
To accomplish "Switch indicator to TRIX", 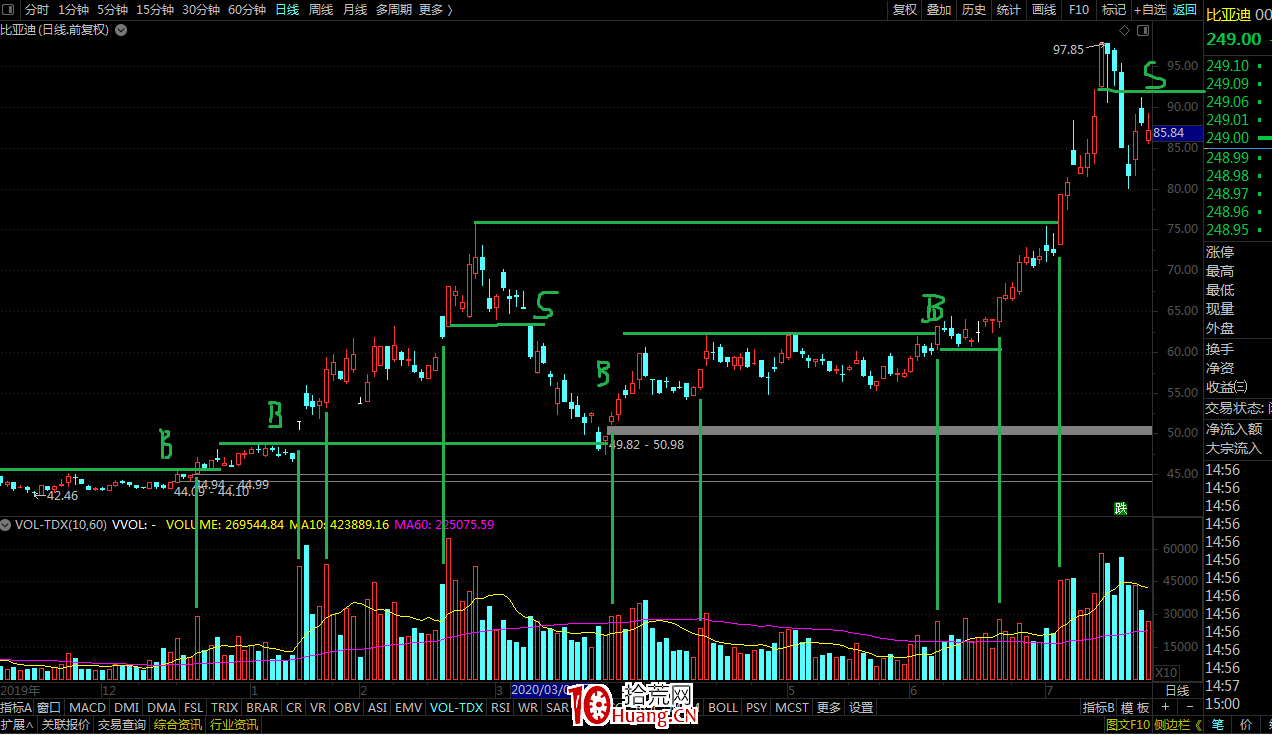I will click(x=225, y=707).
